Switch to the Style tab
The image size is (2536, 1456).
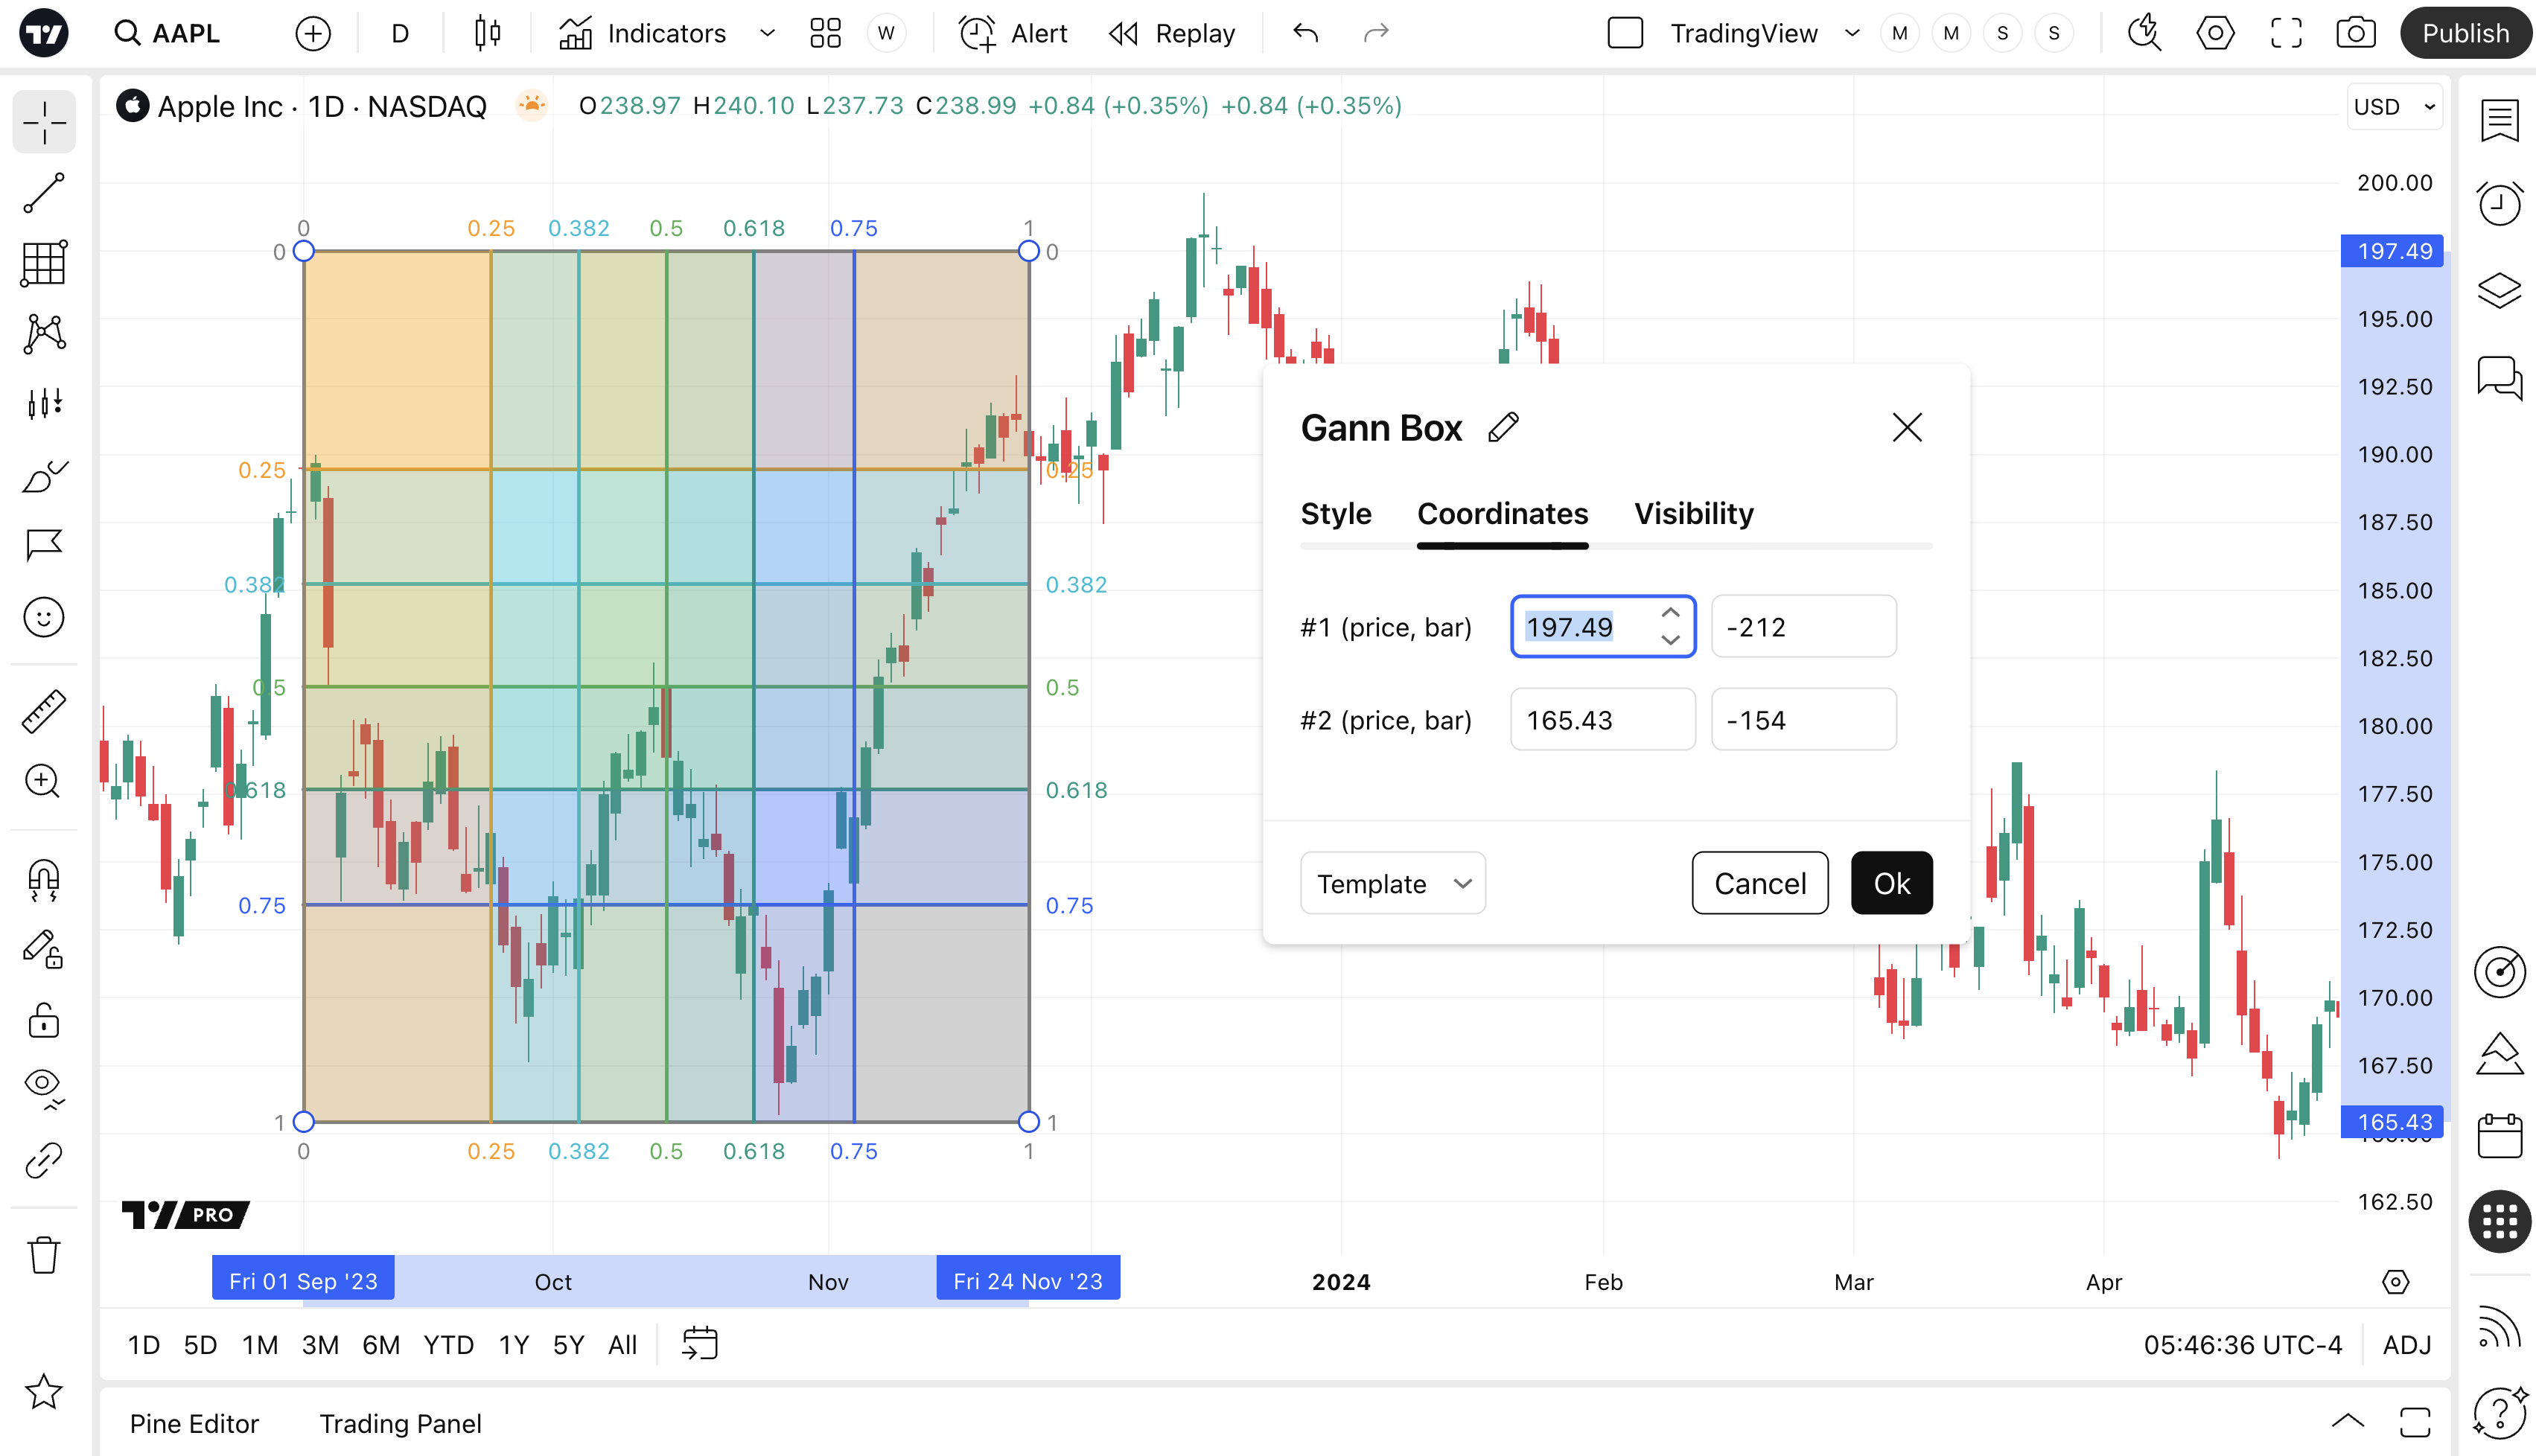1335,513
